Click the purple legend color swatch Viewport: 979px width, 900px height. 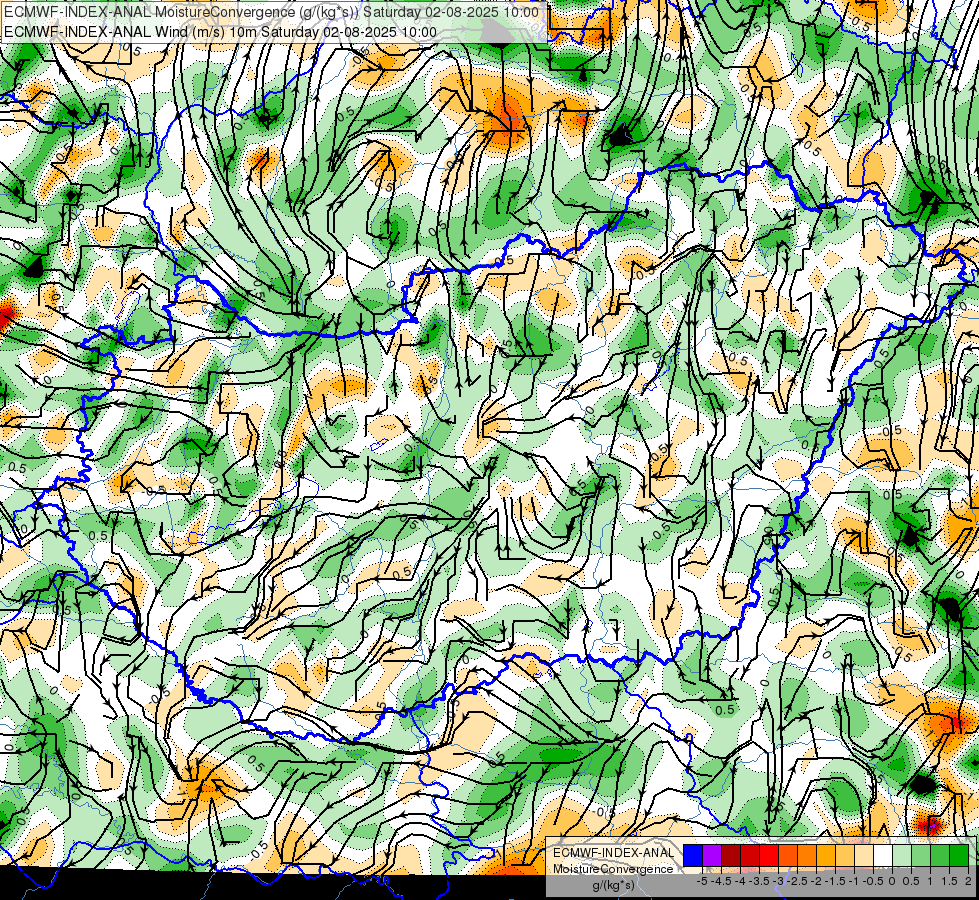712,856
